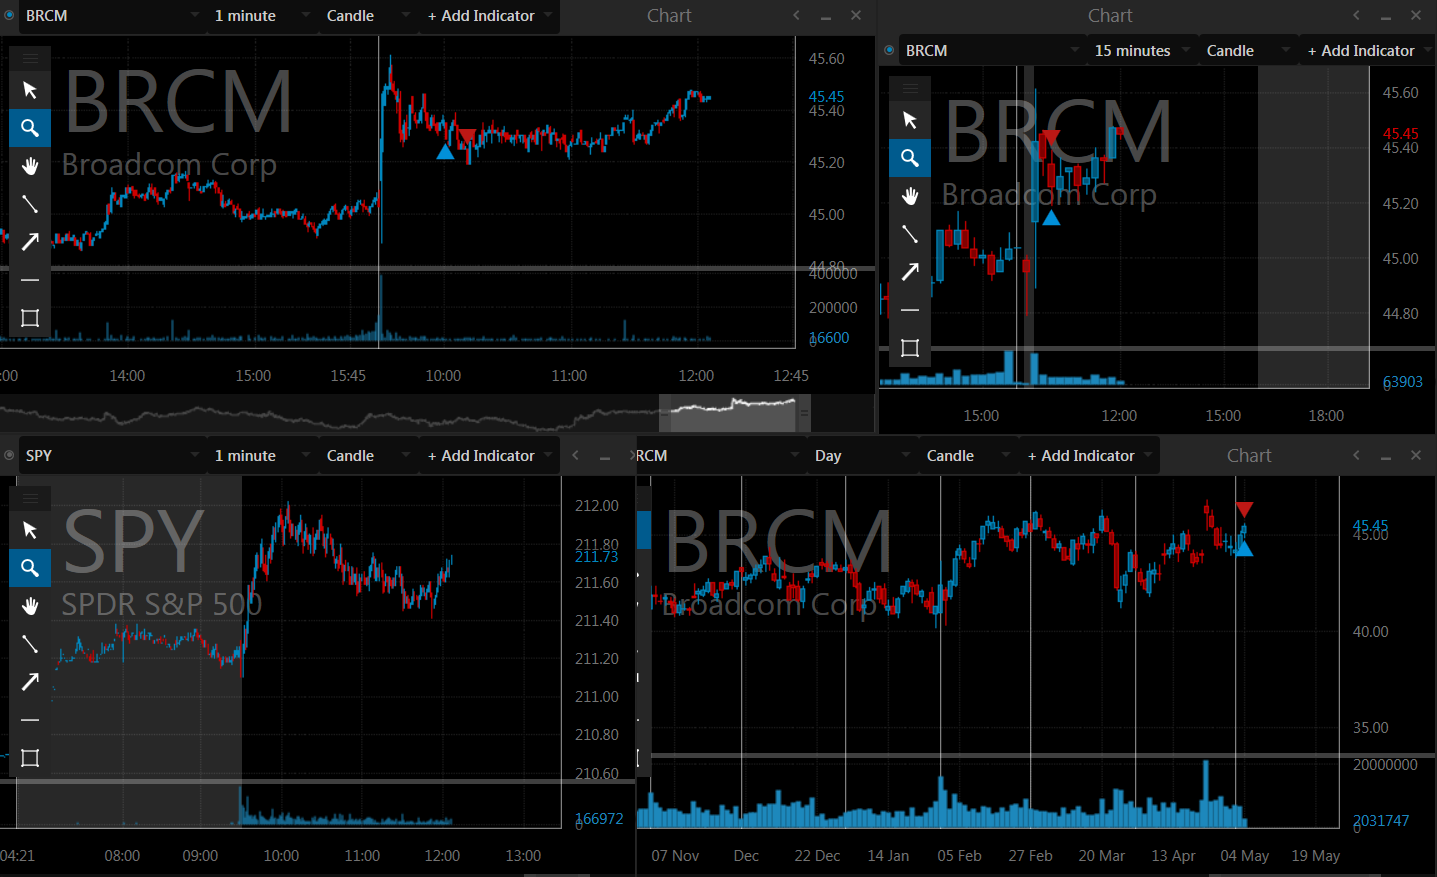Image resolution: width=1437 pixels, height=877 pixels.
Task: Click Add Indicator in BRCM Day chart
Action: (1088, 455)
